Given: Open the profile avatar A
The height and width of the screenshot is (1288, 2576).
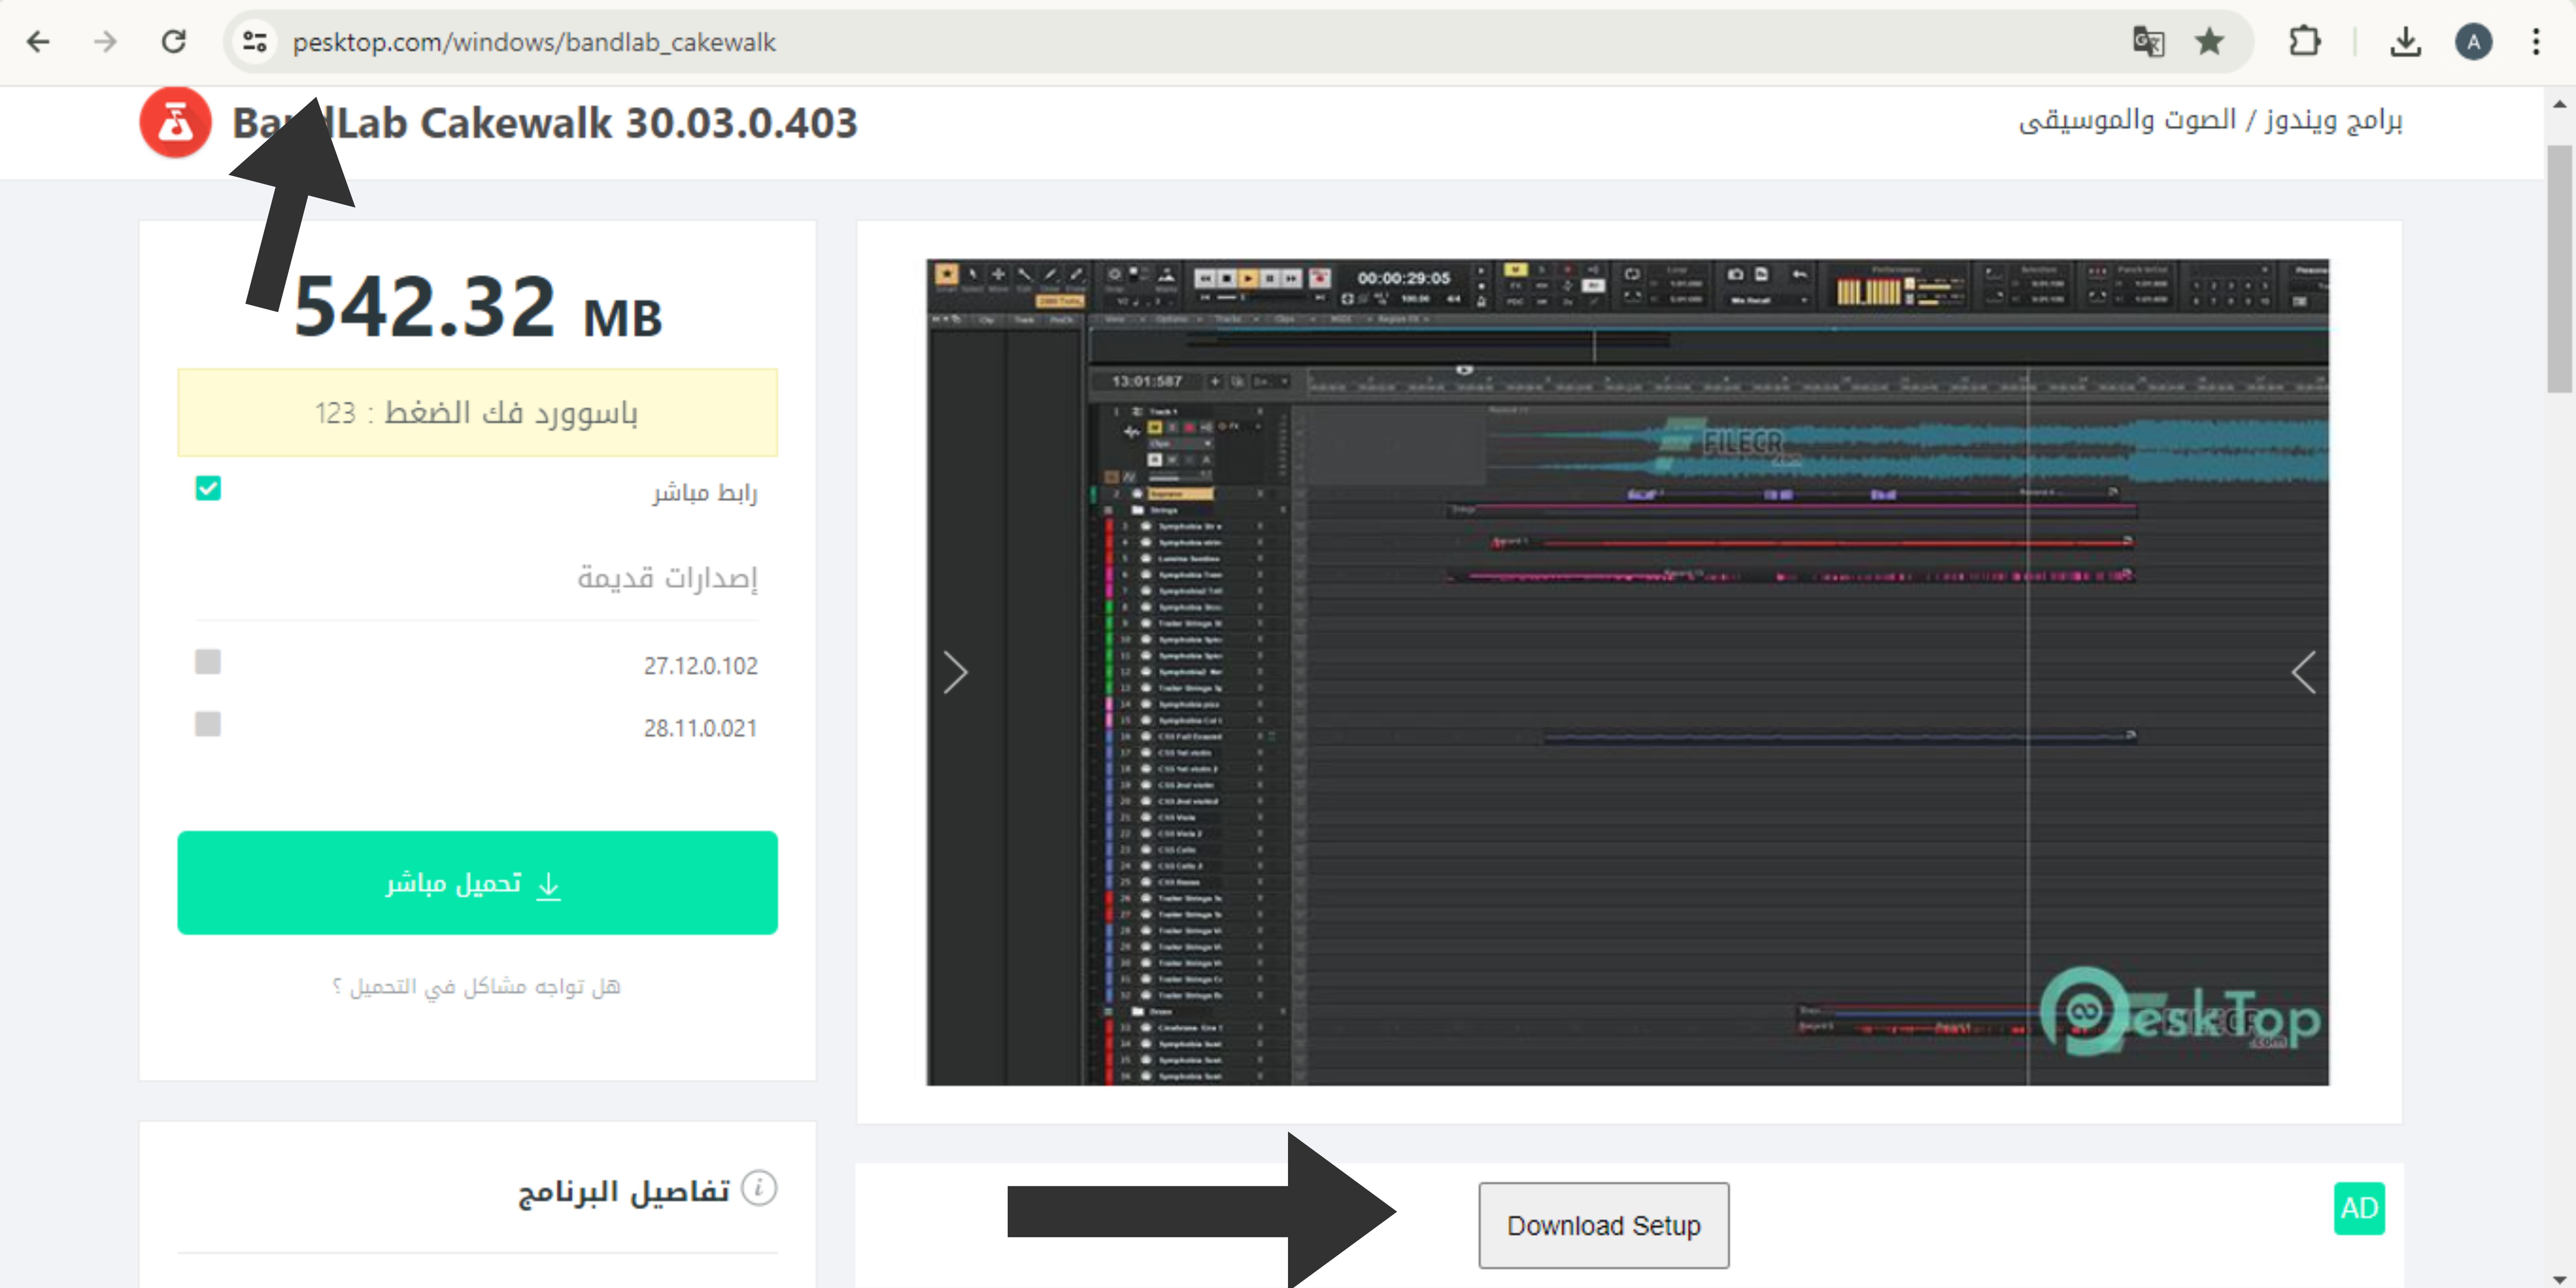Looking at the screenshot, I should click(x=2473, y=42).
